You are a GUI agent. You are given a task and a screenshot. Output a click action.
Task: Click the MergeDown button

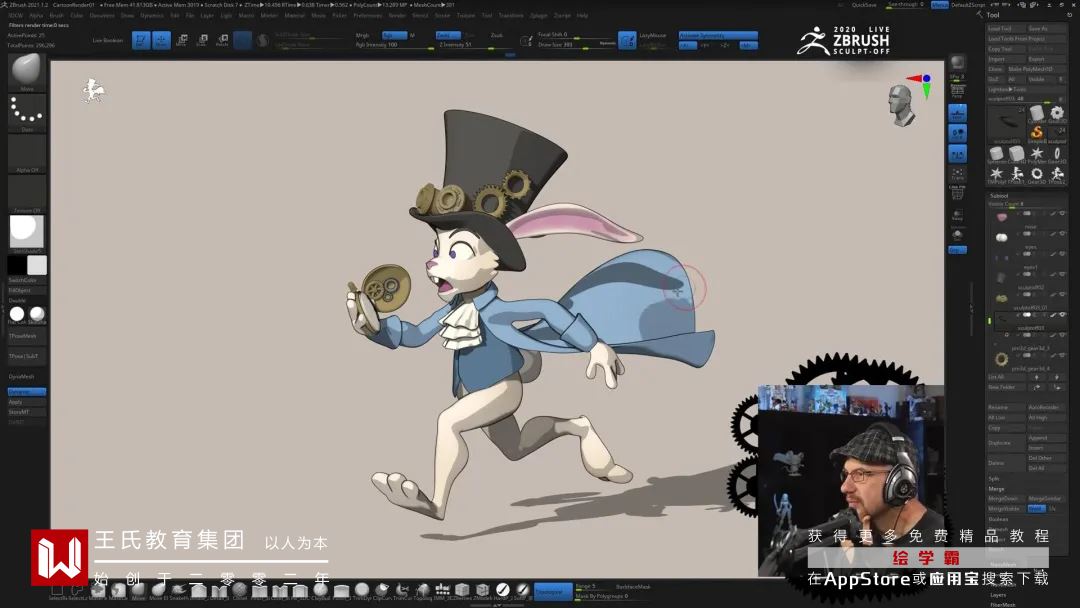click(1006, 499)
